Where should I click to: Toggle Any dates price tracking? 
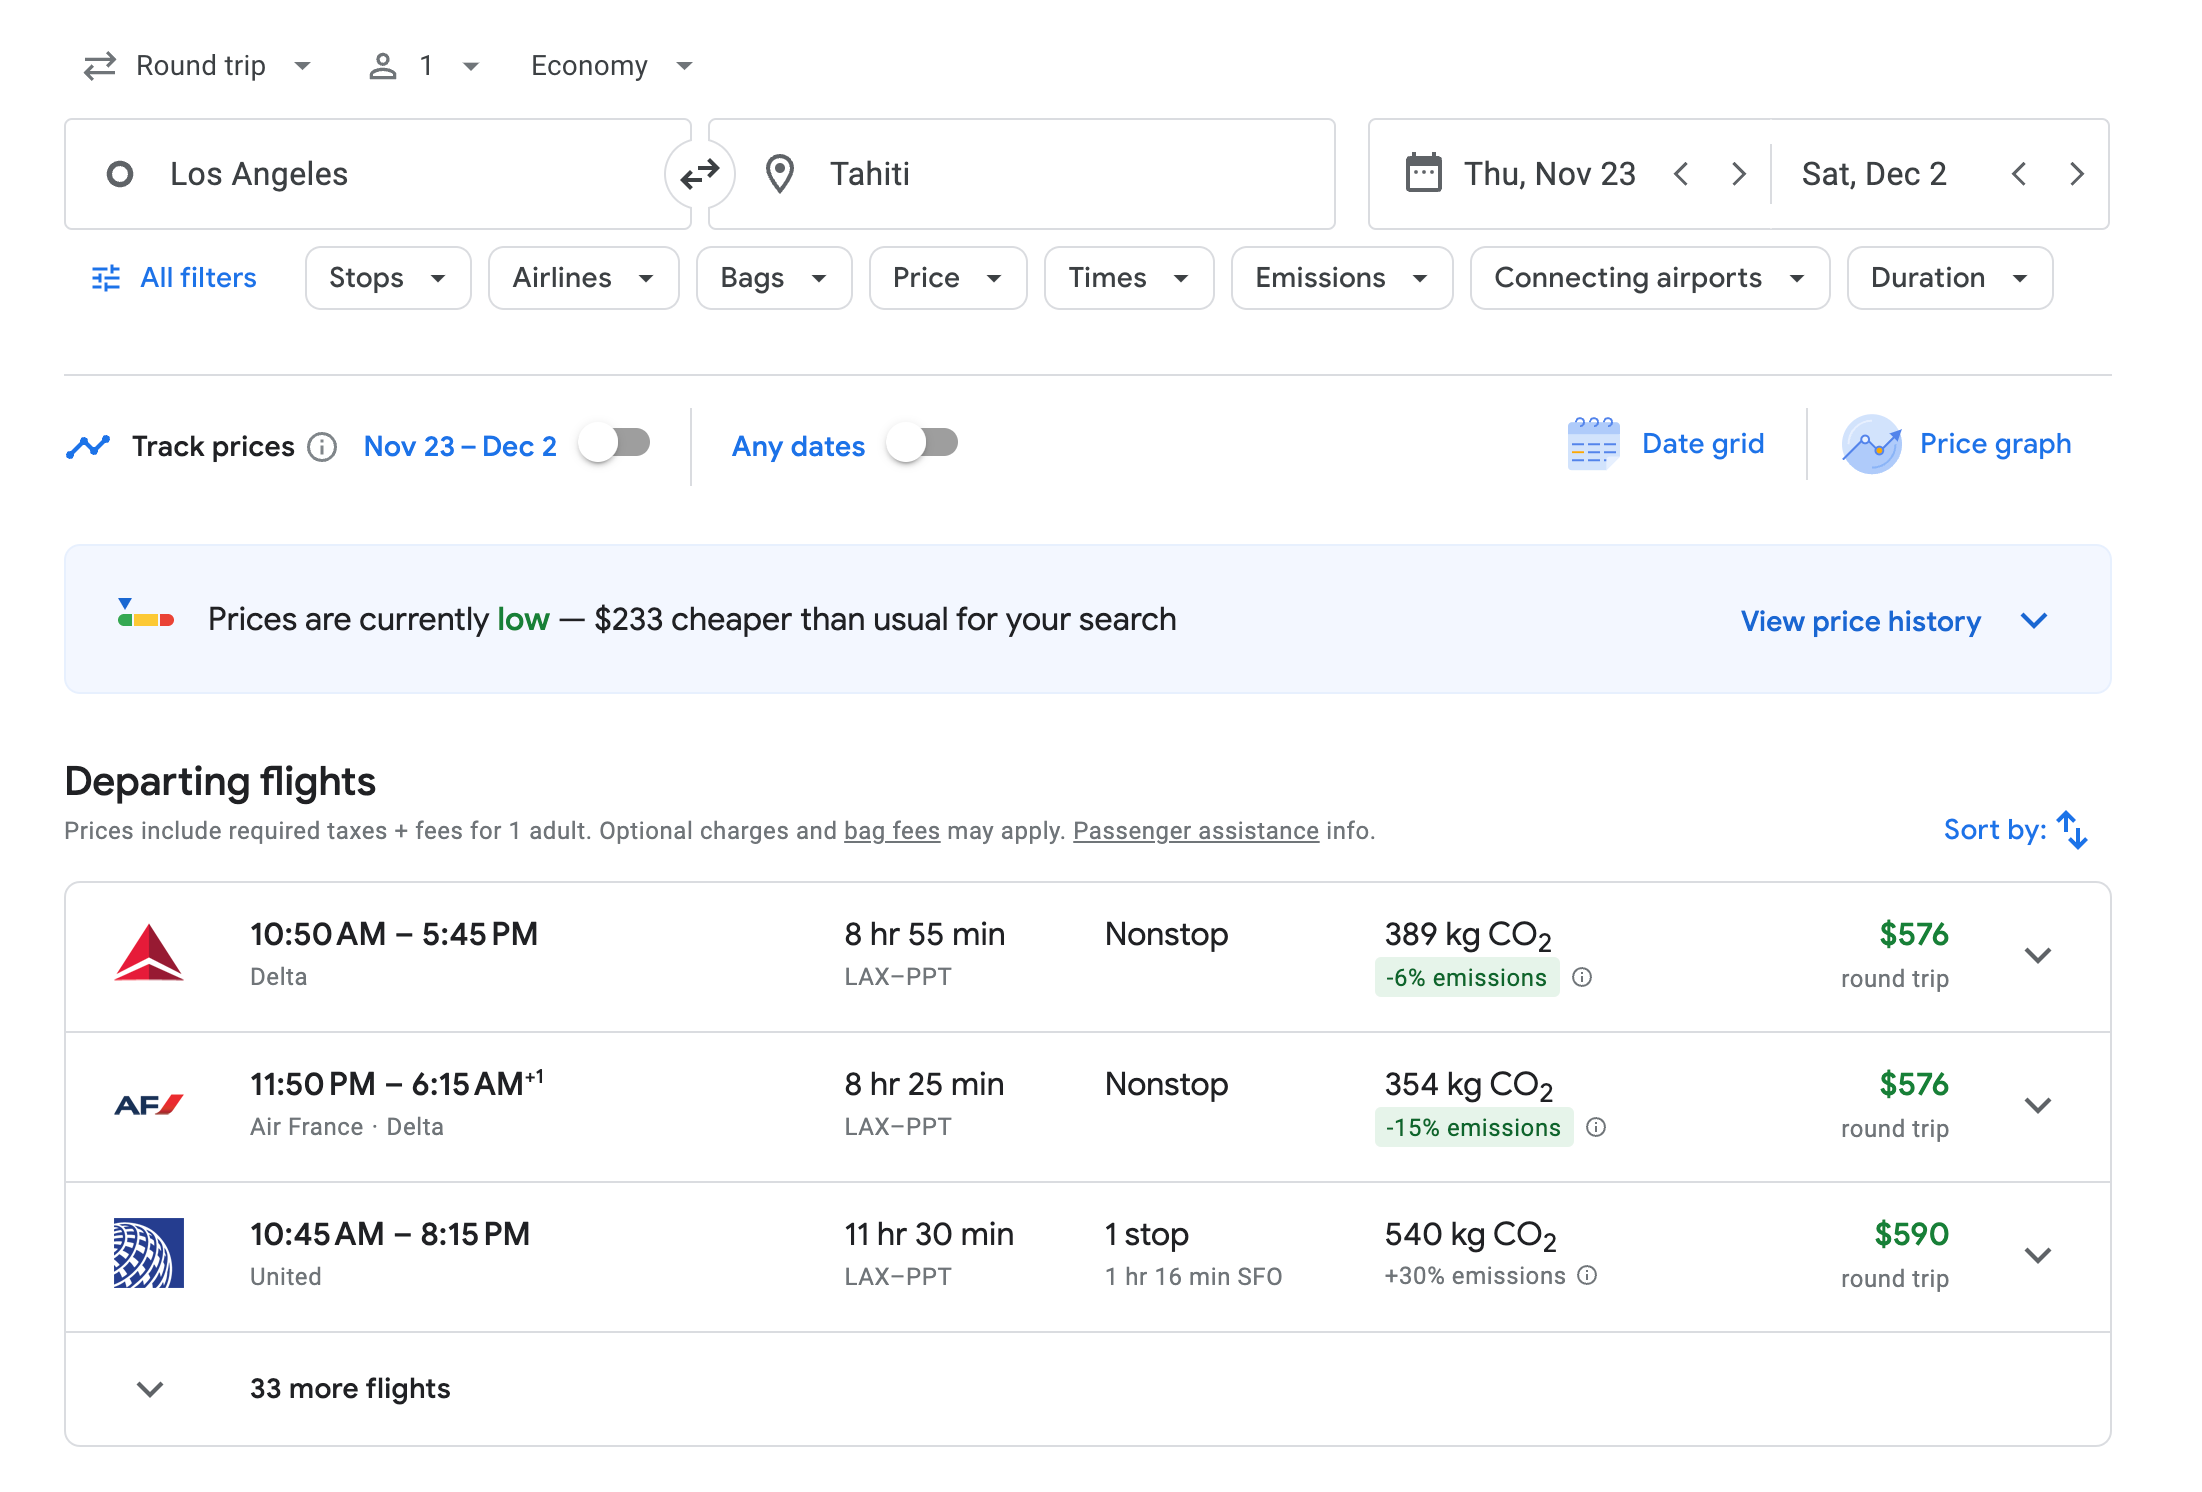pyautogui.click(x=923, y=443)
